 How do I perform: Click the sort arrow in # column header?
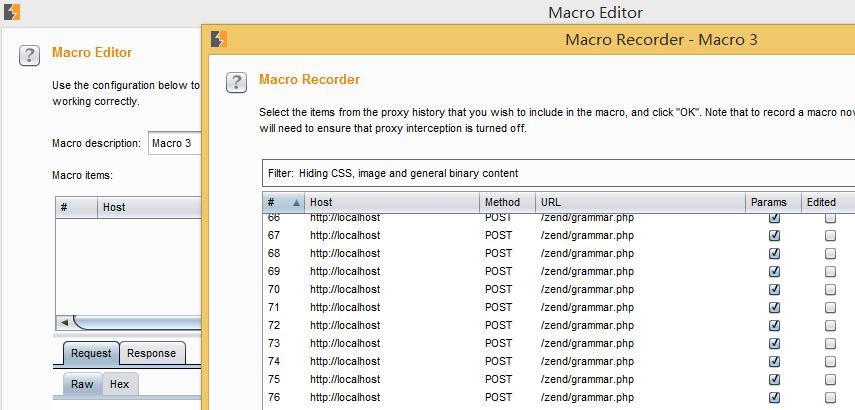[296, 202]
